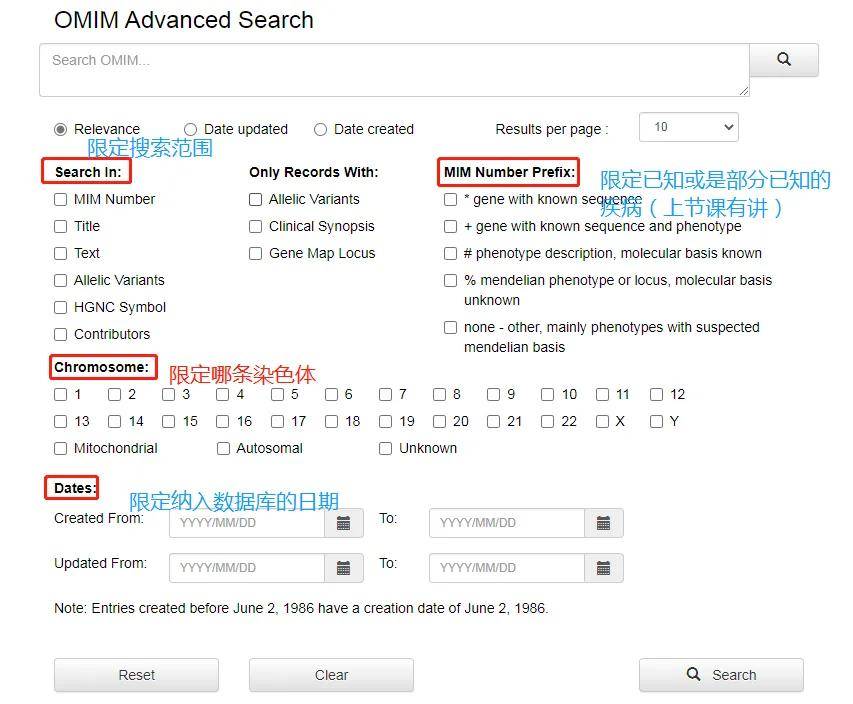Screen dimensions: 853x704
Task: Tick the Mitochondrial chromosome checkbox
Action: coord(61,448)
